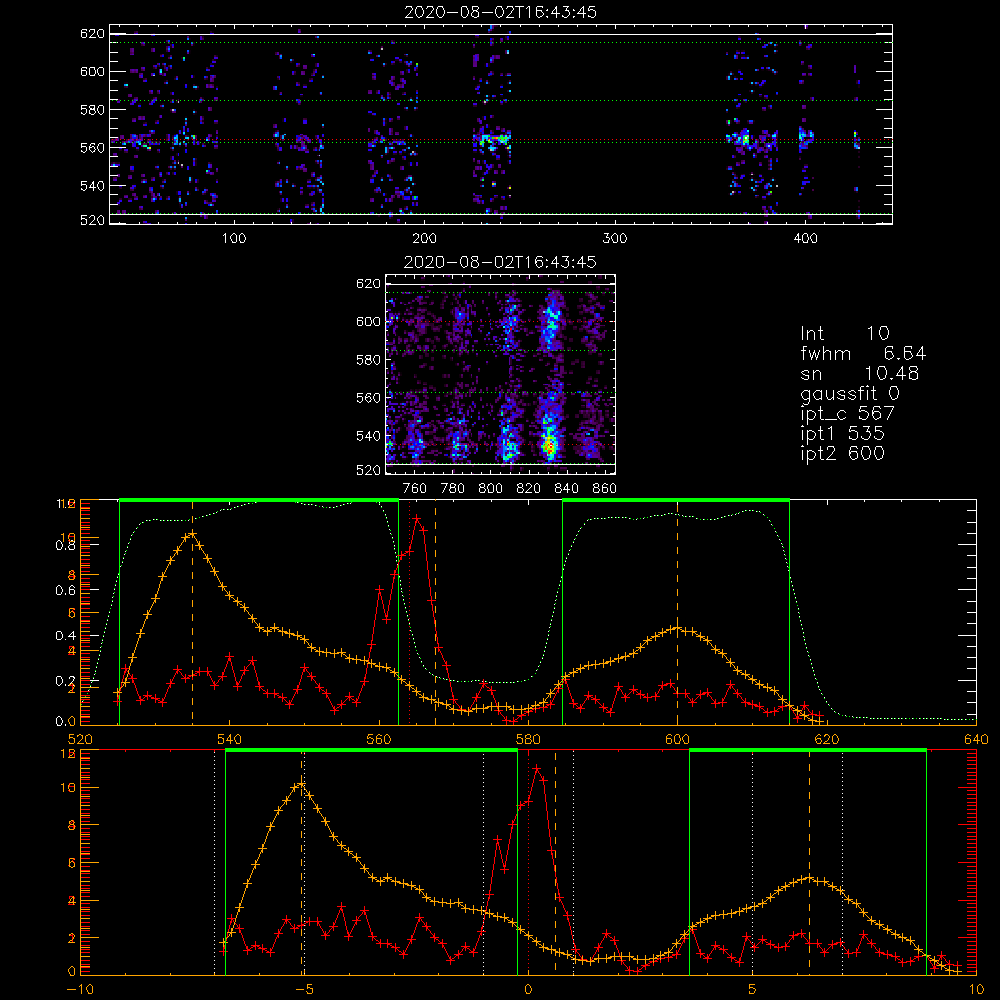Click the 540 y-axis label of top spectrogram
The width and height of the screenshot is (1000, 1000).
92,186
